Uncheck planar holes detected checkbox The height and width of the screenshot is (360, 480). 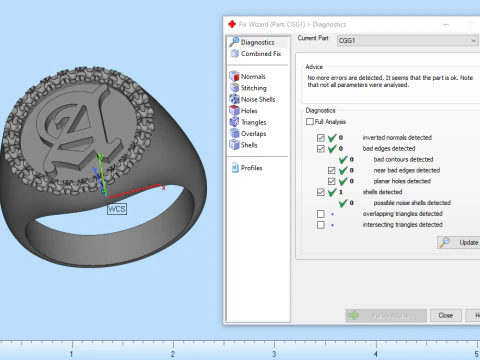pyautogui.click(x=331, y=181)
